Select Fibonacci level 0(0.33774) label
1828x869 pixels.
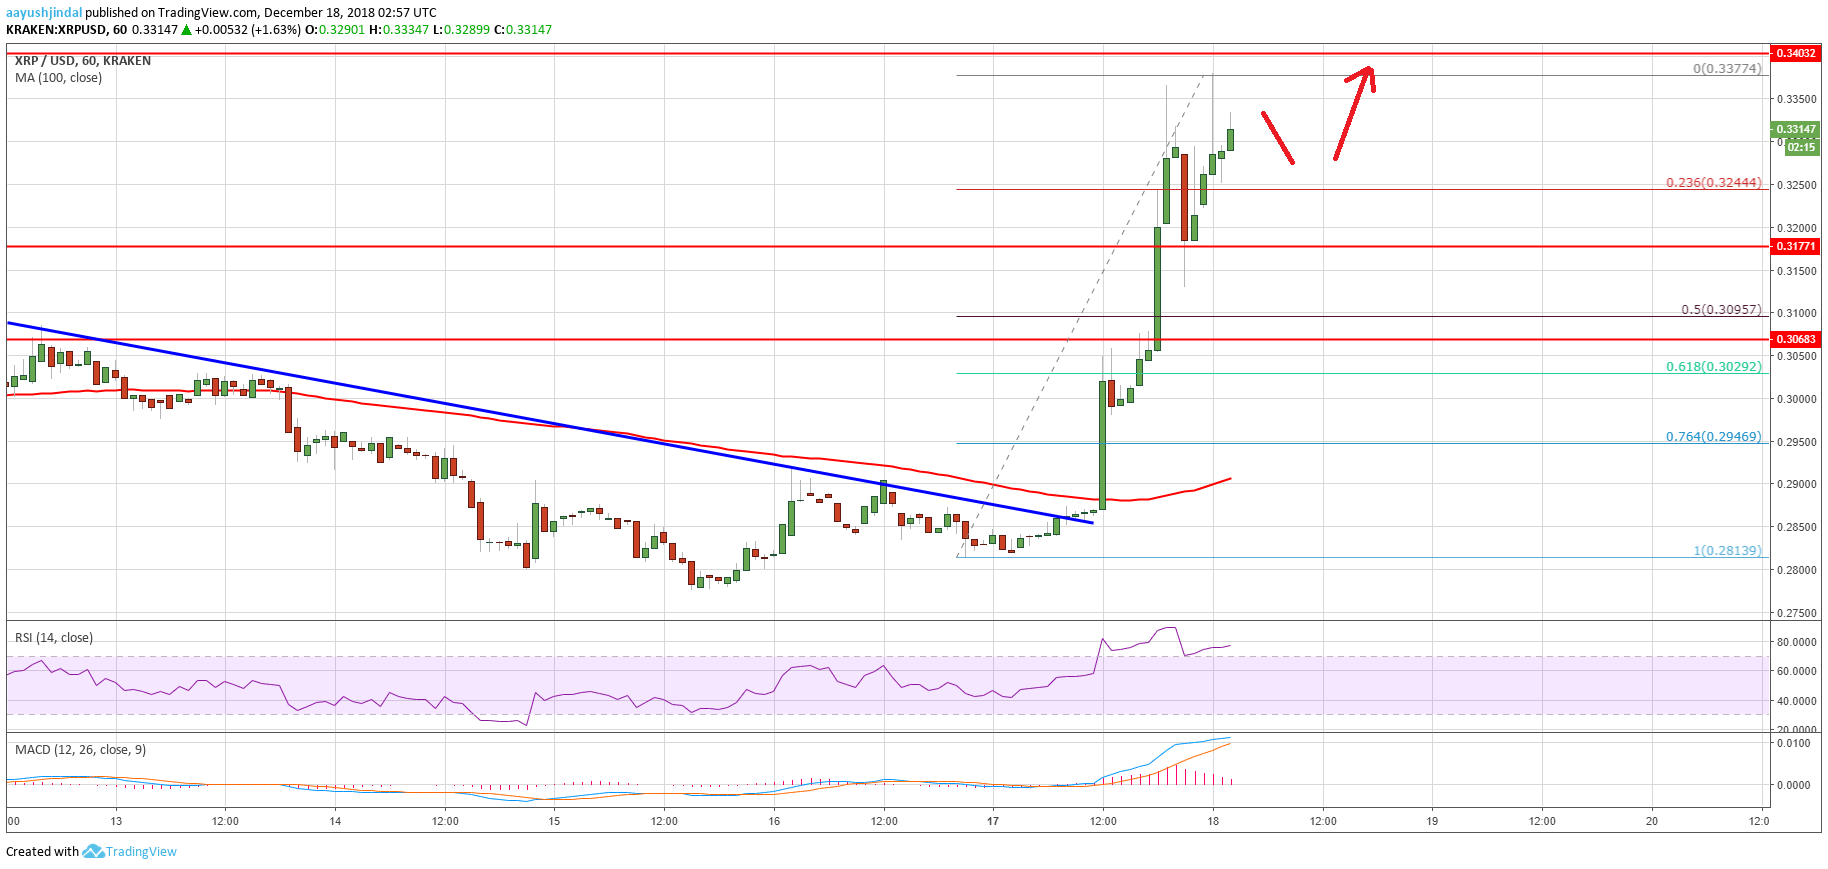point(1727,69)
